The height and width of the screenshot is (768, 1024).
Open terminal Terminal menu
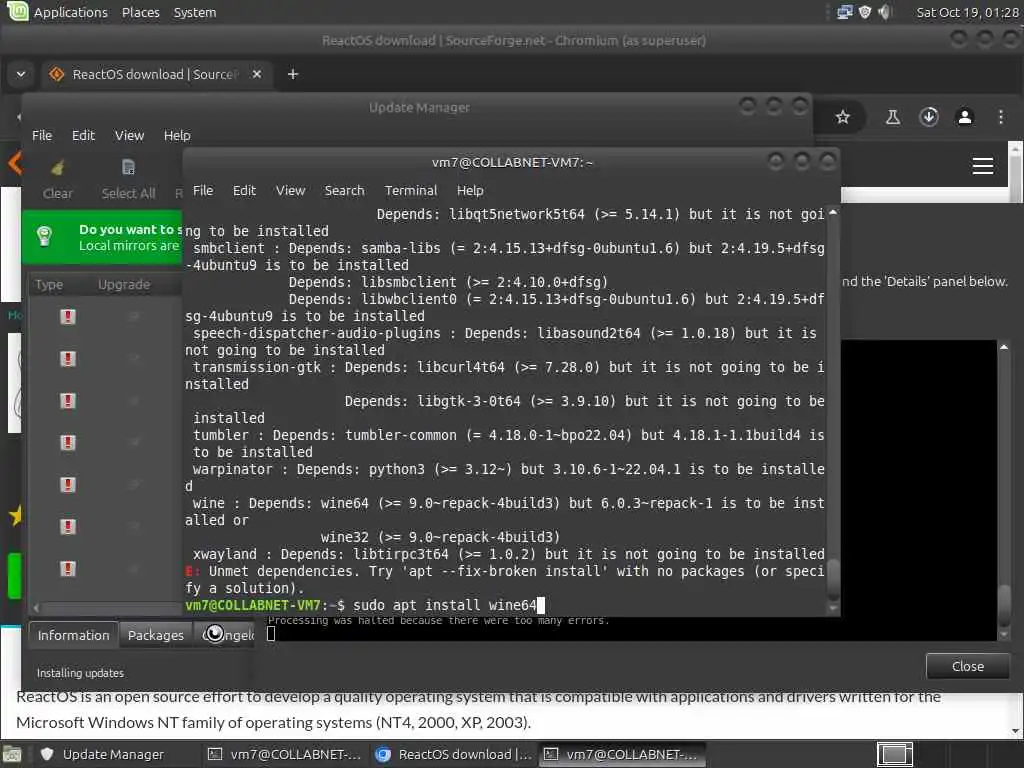point(411,191)
